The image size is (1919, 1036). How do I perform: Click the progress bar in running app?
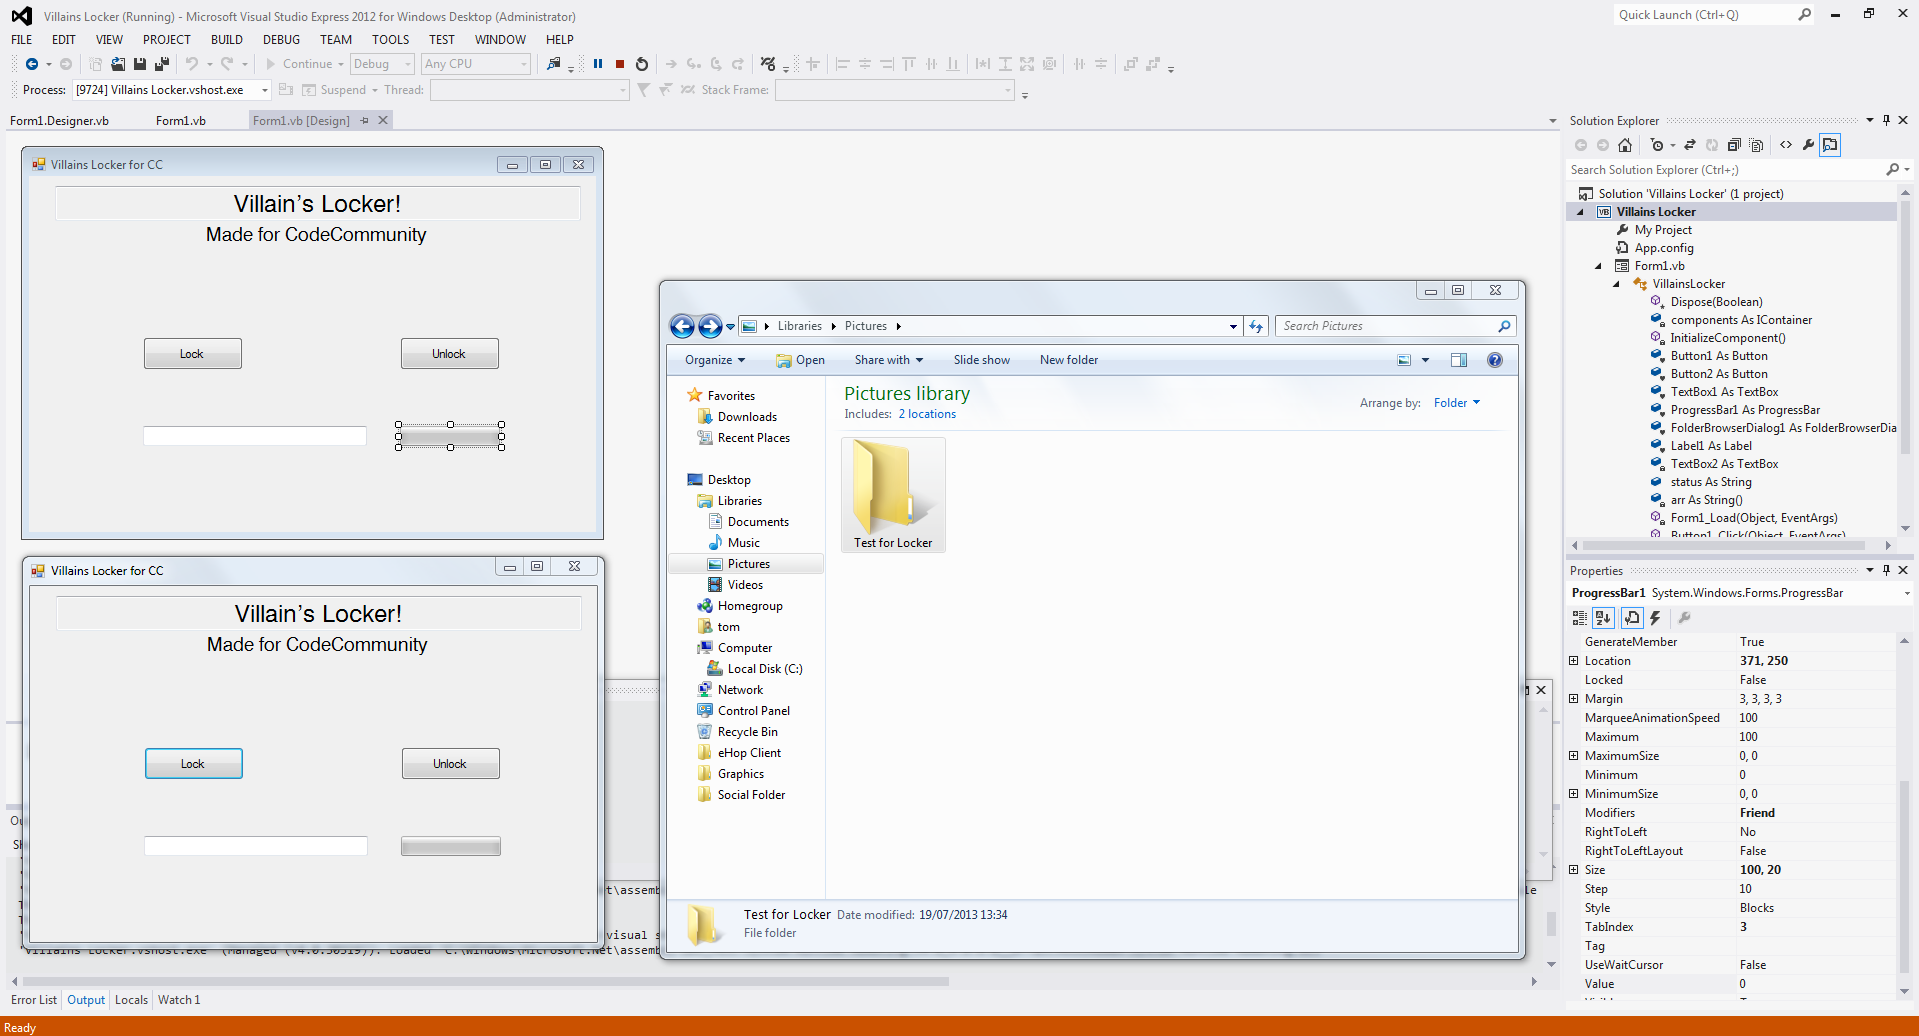click(451, 846)
